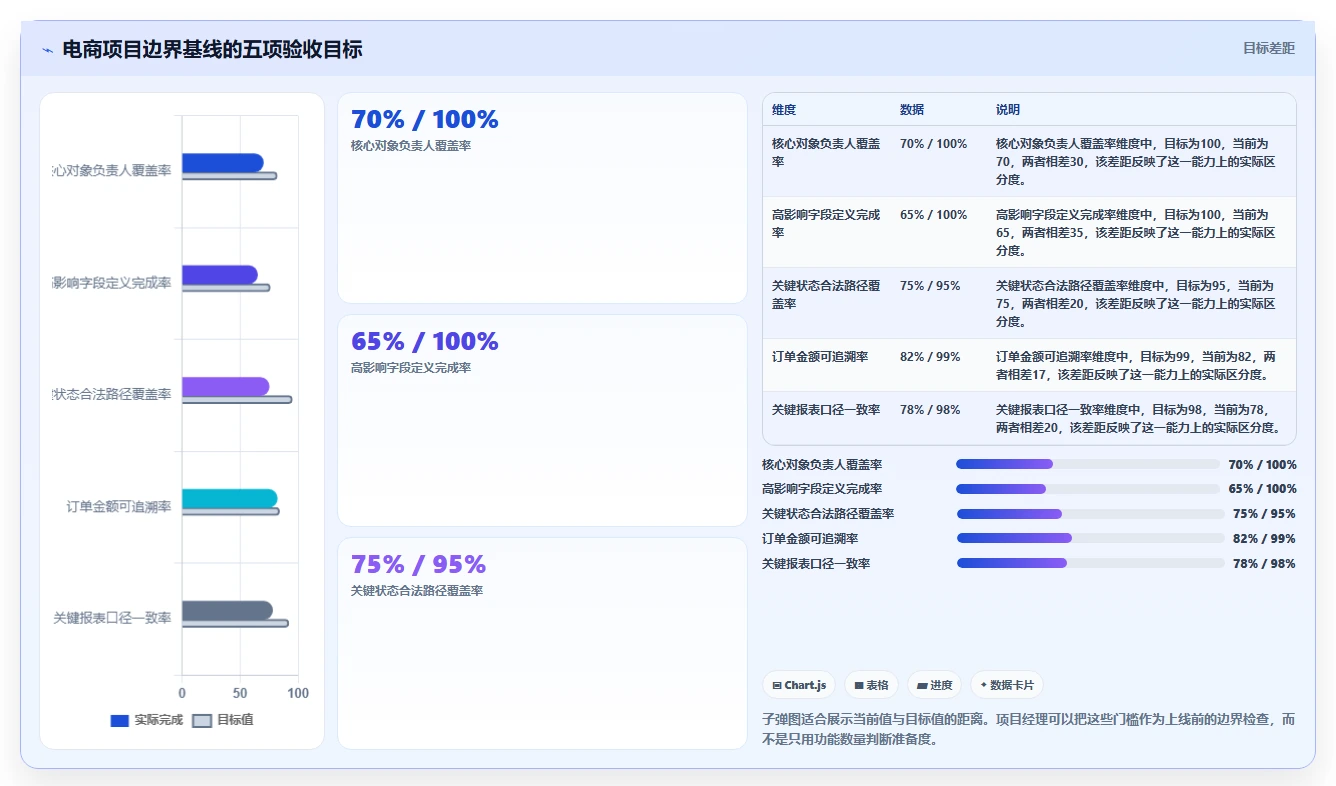Click the 关键报表口径一致率 table row name
The height and width of the screenshot is (786, 1336).
826,410
